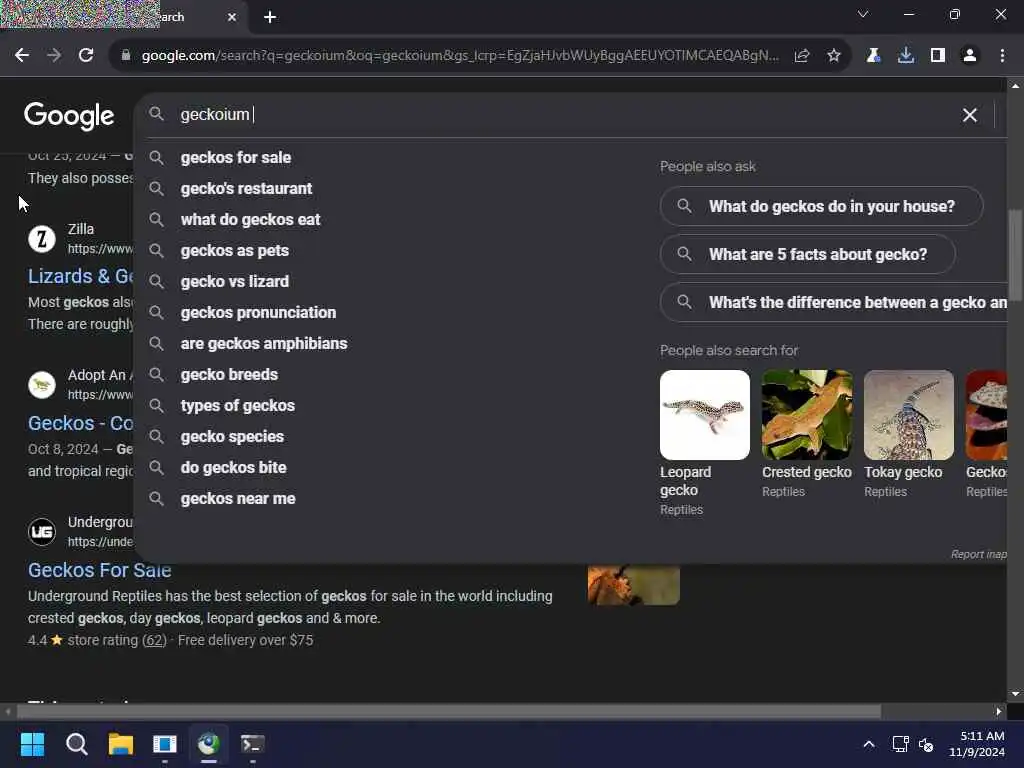Click the URL address bar
Viewport: 1024px width, 768px height.
tap(460, 56)
